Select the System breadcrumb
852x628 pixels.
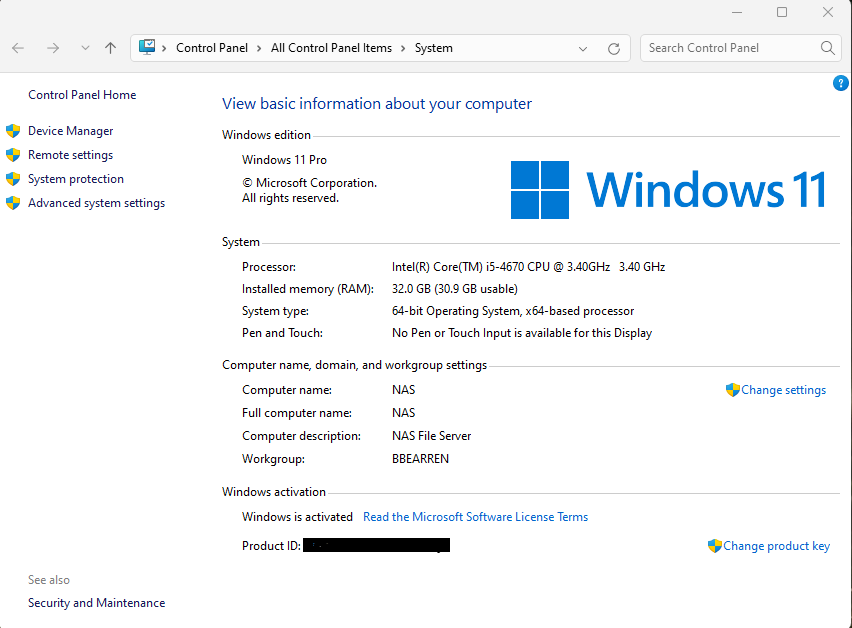tap(434, 48)
